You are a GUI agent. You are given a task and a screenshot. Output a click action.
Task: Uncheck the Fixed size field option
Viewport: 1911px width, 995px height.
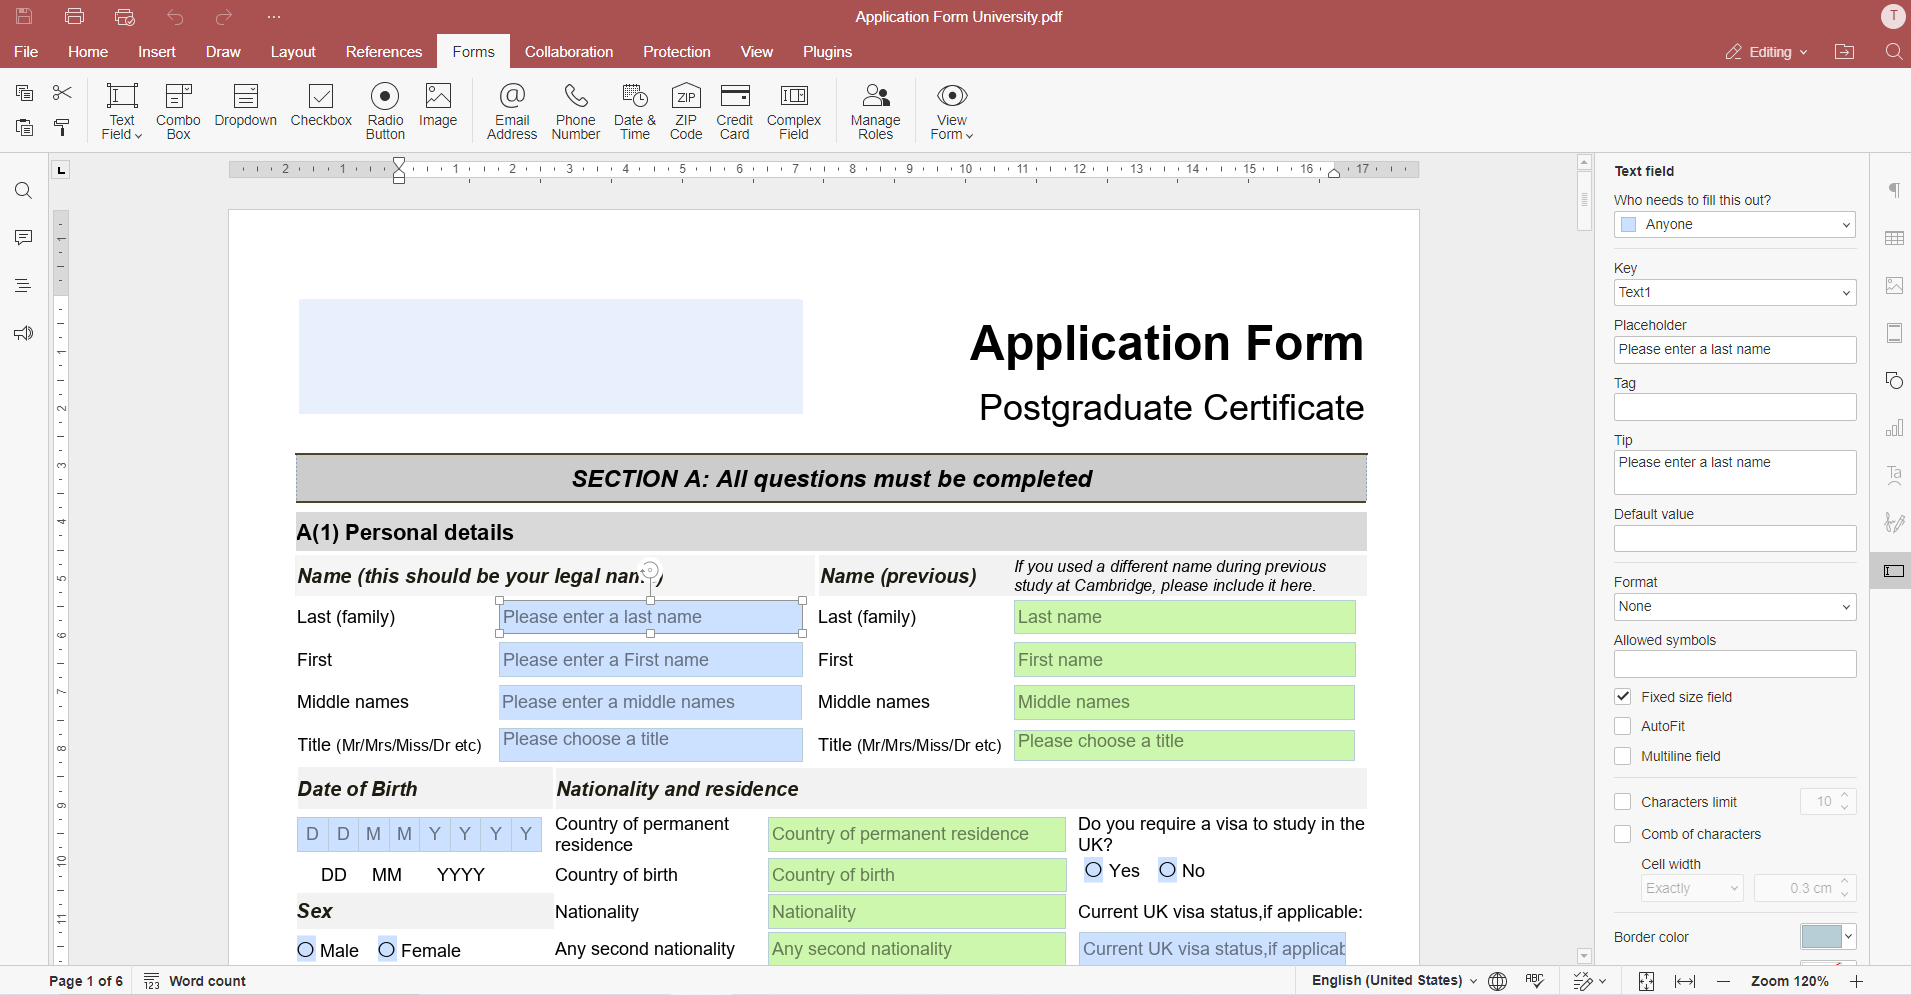(x=1623, y=697)
